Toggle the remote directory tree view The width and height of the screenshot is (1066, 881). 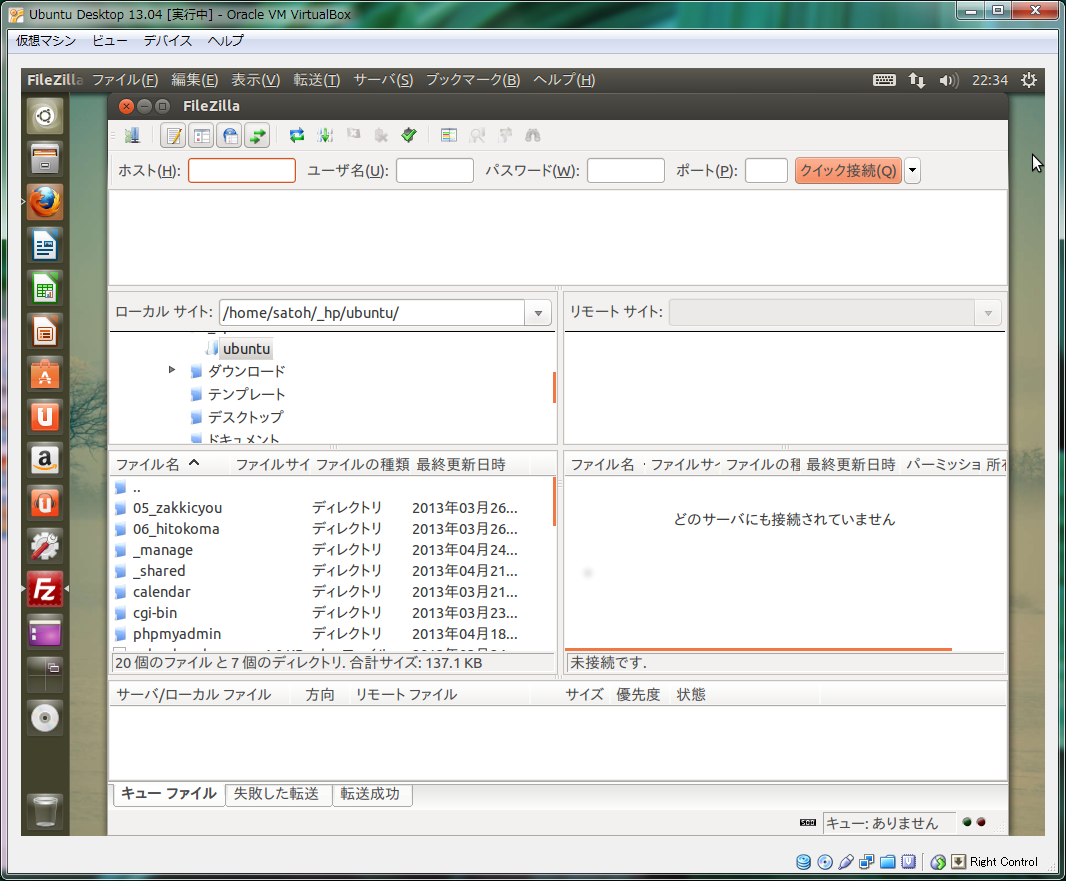pyautogui.click(x=230, y=135)
